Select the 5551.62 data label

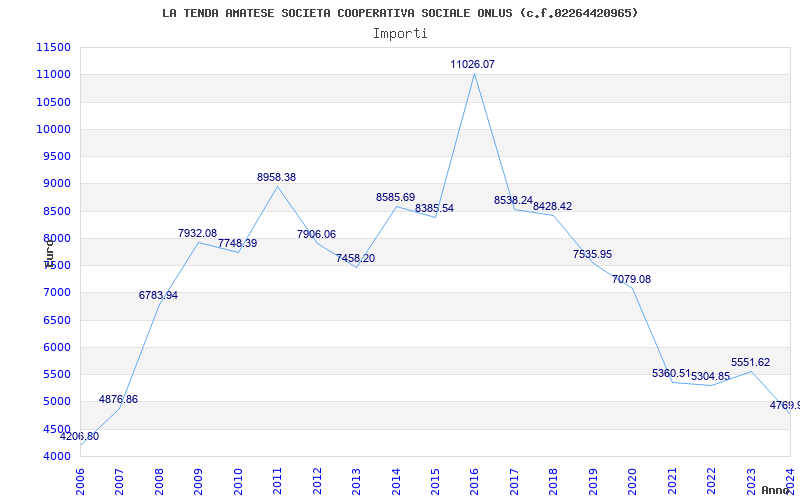[751, 362]
